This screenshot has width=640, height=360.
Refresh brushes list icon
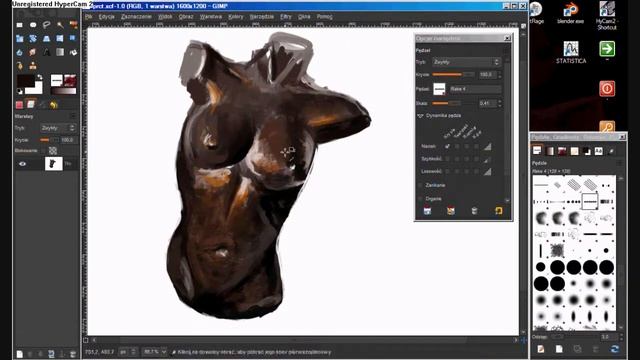click(x=615, y=349)
